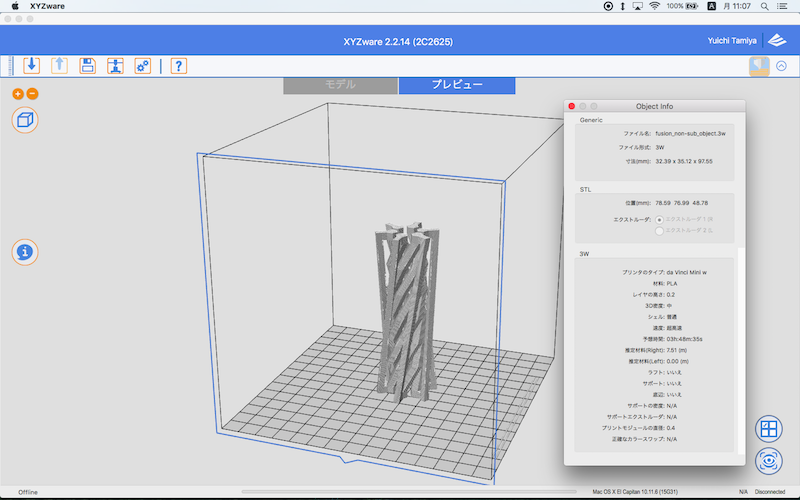The width and height of the screenshot is (800, 500).
Task: Click the dimensions 32.39 x 35.12 x 97.55
Action: [x=684, y=161]
